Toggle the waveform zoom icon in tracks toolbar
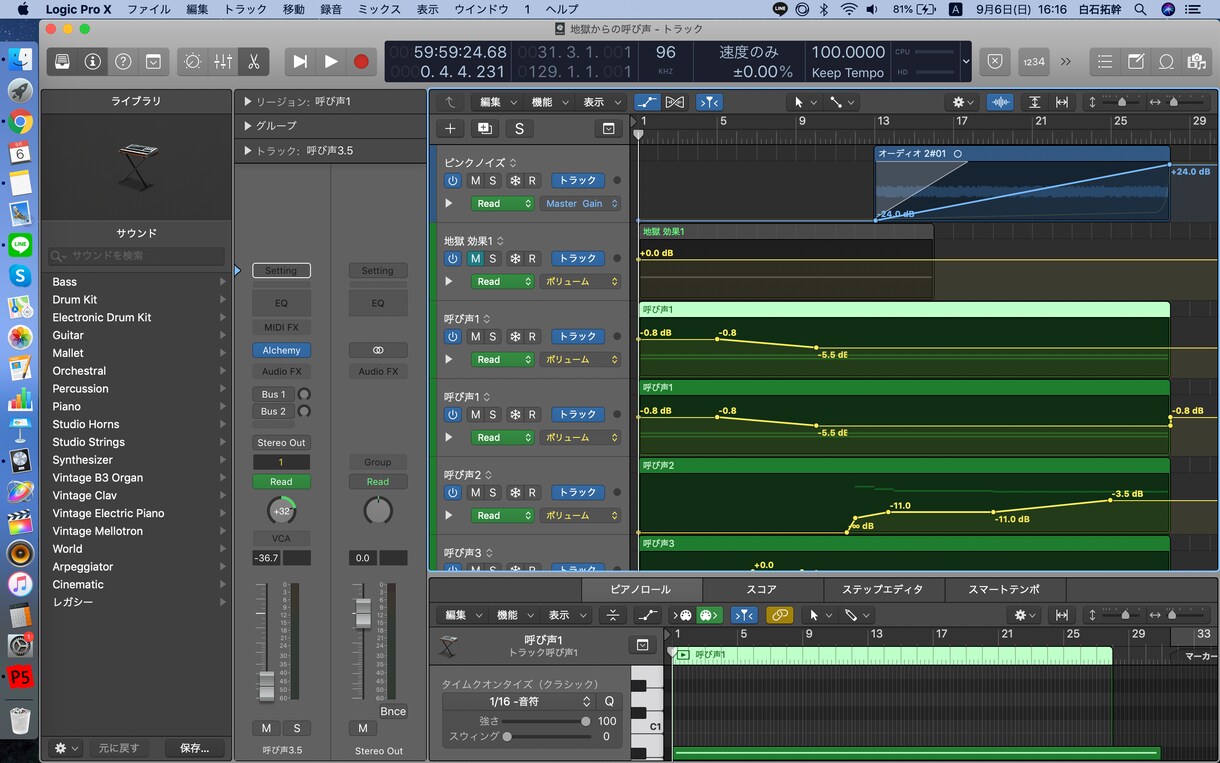The image size is (1220, 763). click(x=999, y=102)
